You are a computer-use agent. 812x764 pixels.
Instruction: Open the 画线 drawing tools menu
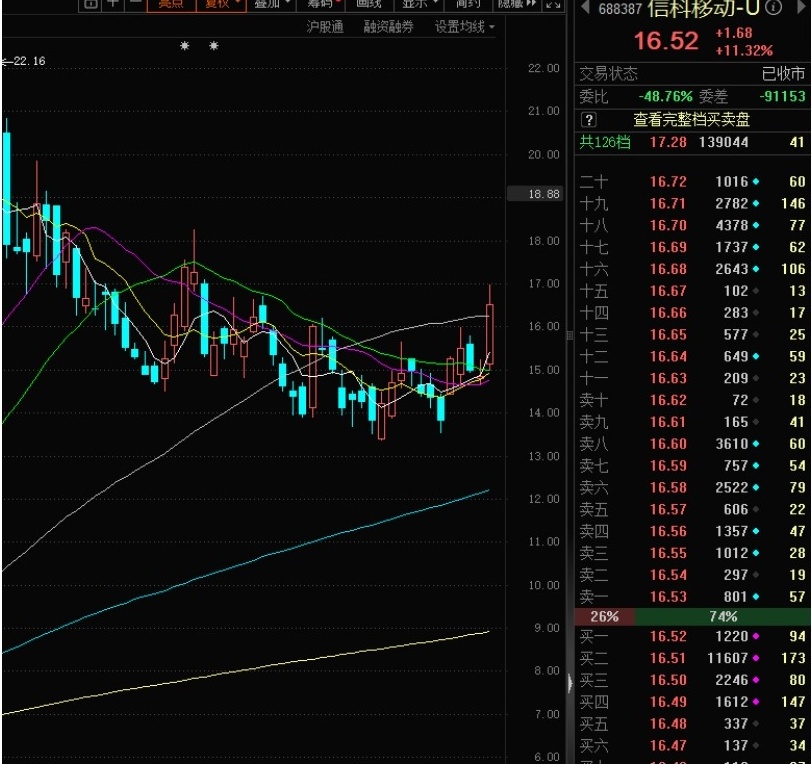tap(369, 4)
